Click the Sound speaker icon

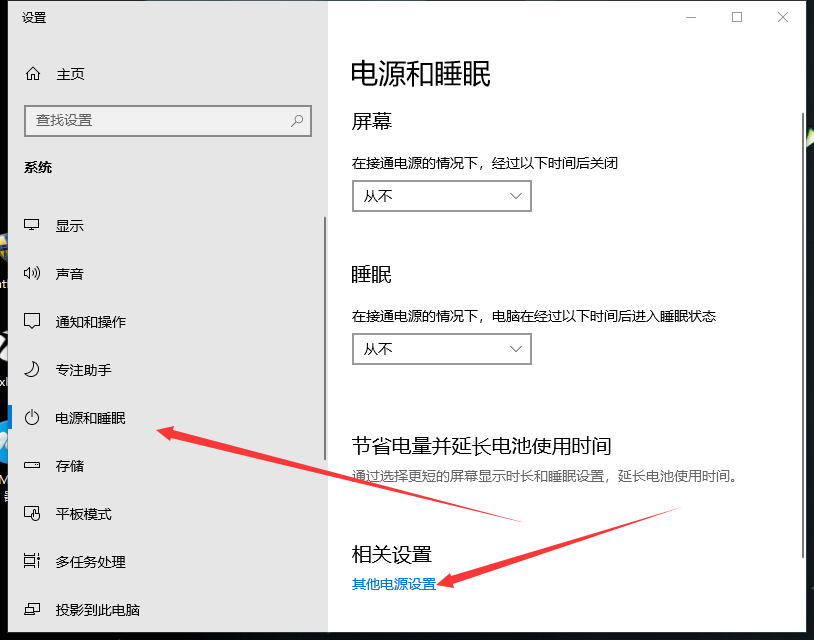[32, 273]
